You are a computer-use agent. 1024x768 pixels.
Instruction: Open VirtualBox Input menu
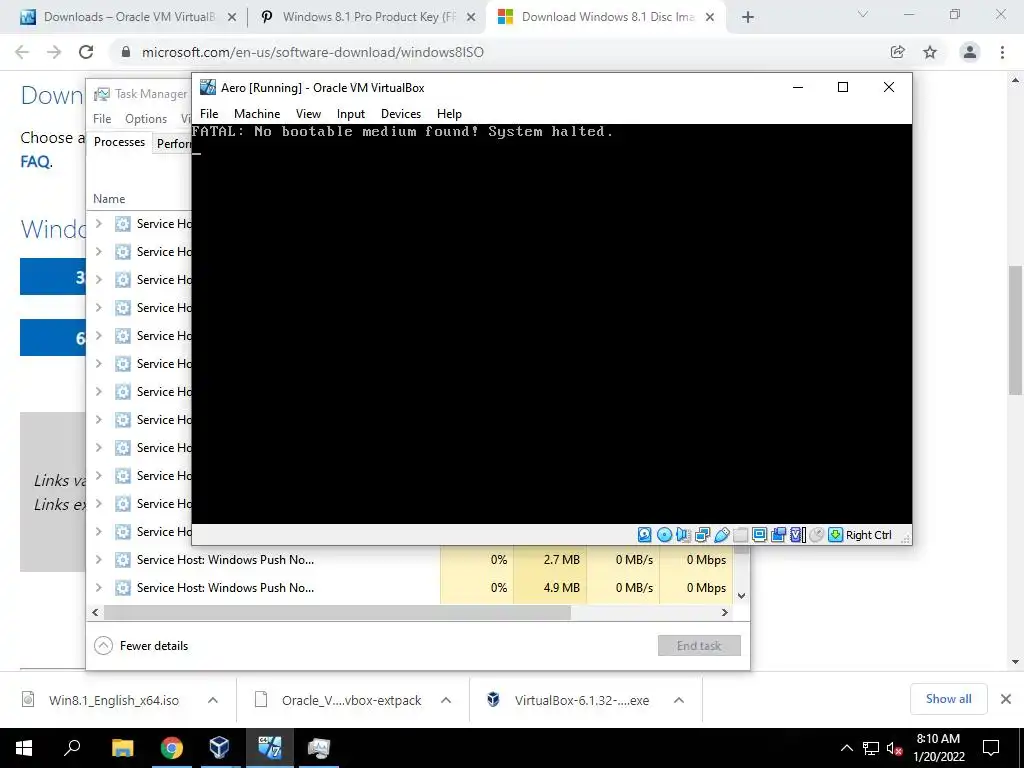[x=351, y=114]
